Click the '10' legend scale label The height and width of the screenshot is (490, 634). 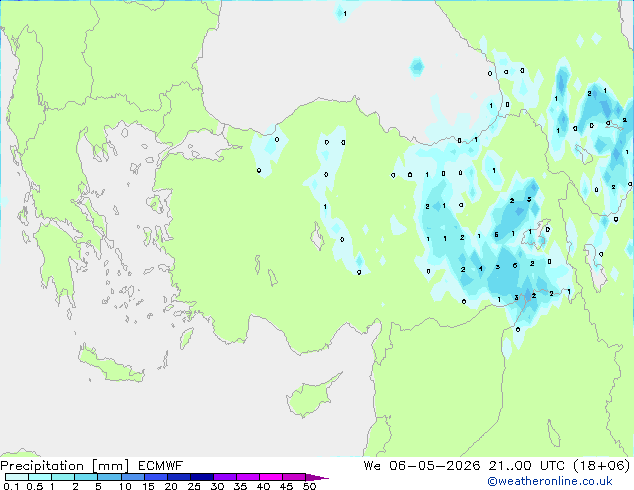(x=125, y=486)
